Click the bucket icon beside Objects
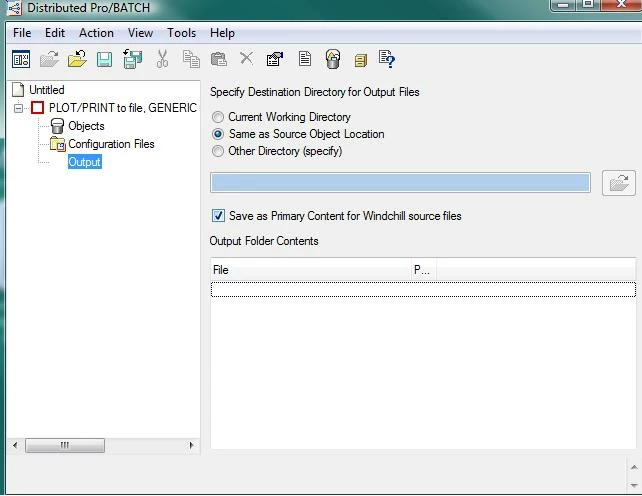 point(57,126)
